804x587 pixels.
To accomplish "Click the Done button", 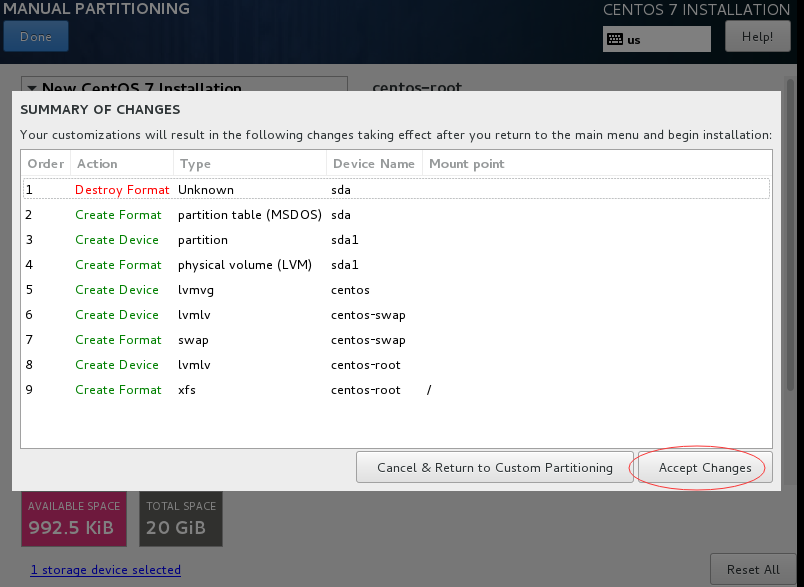I will 36,36.
